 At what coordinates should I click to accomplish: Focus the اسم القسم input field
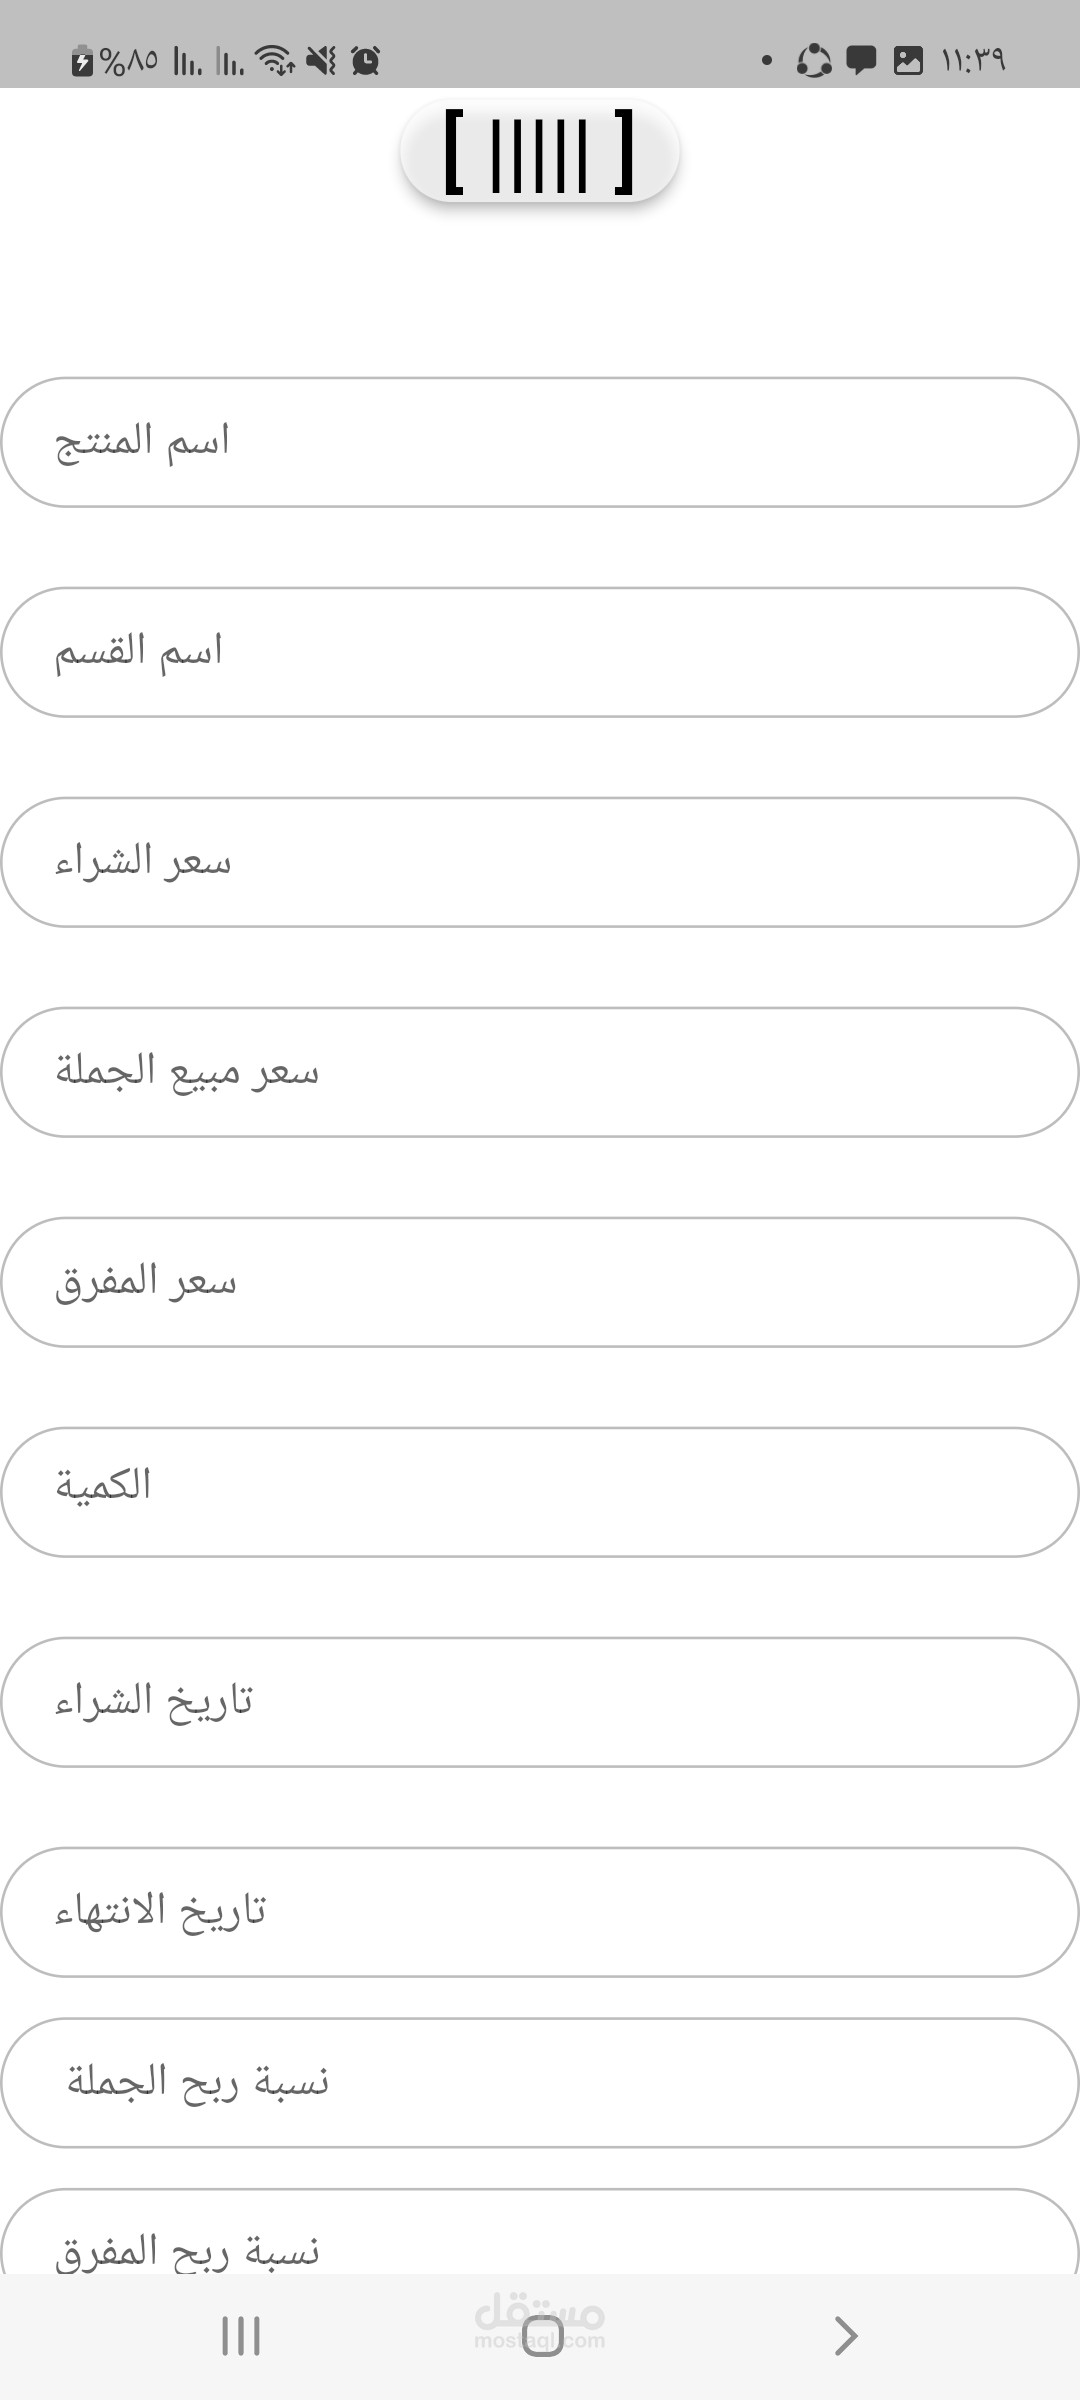pyautogui.click(x=540, y=652)
